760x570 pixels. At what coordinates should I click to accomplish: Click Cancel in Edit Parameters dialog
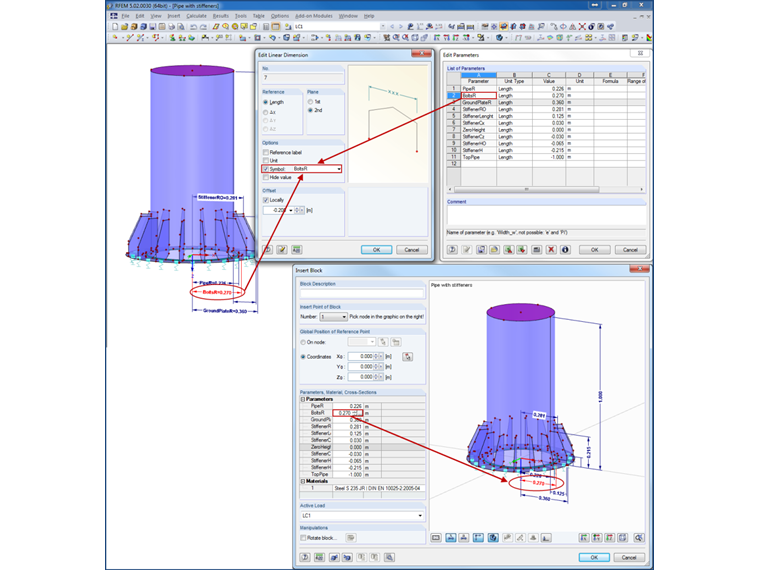[x=630, y=250]
